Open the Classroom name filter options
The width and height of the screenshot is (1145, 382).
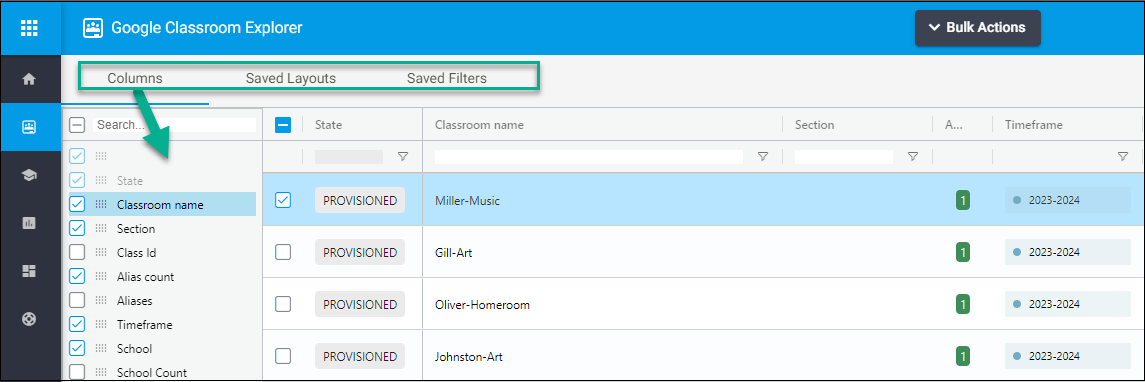(763, 156)
